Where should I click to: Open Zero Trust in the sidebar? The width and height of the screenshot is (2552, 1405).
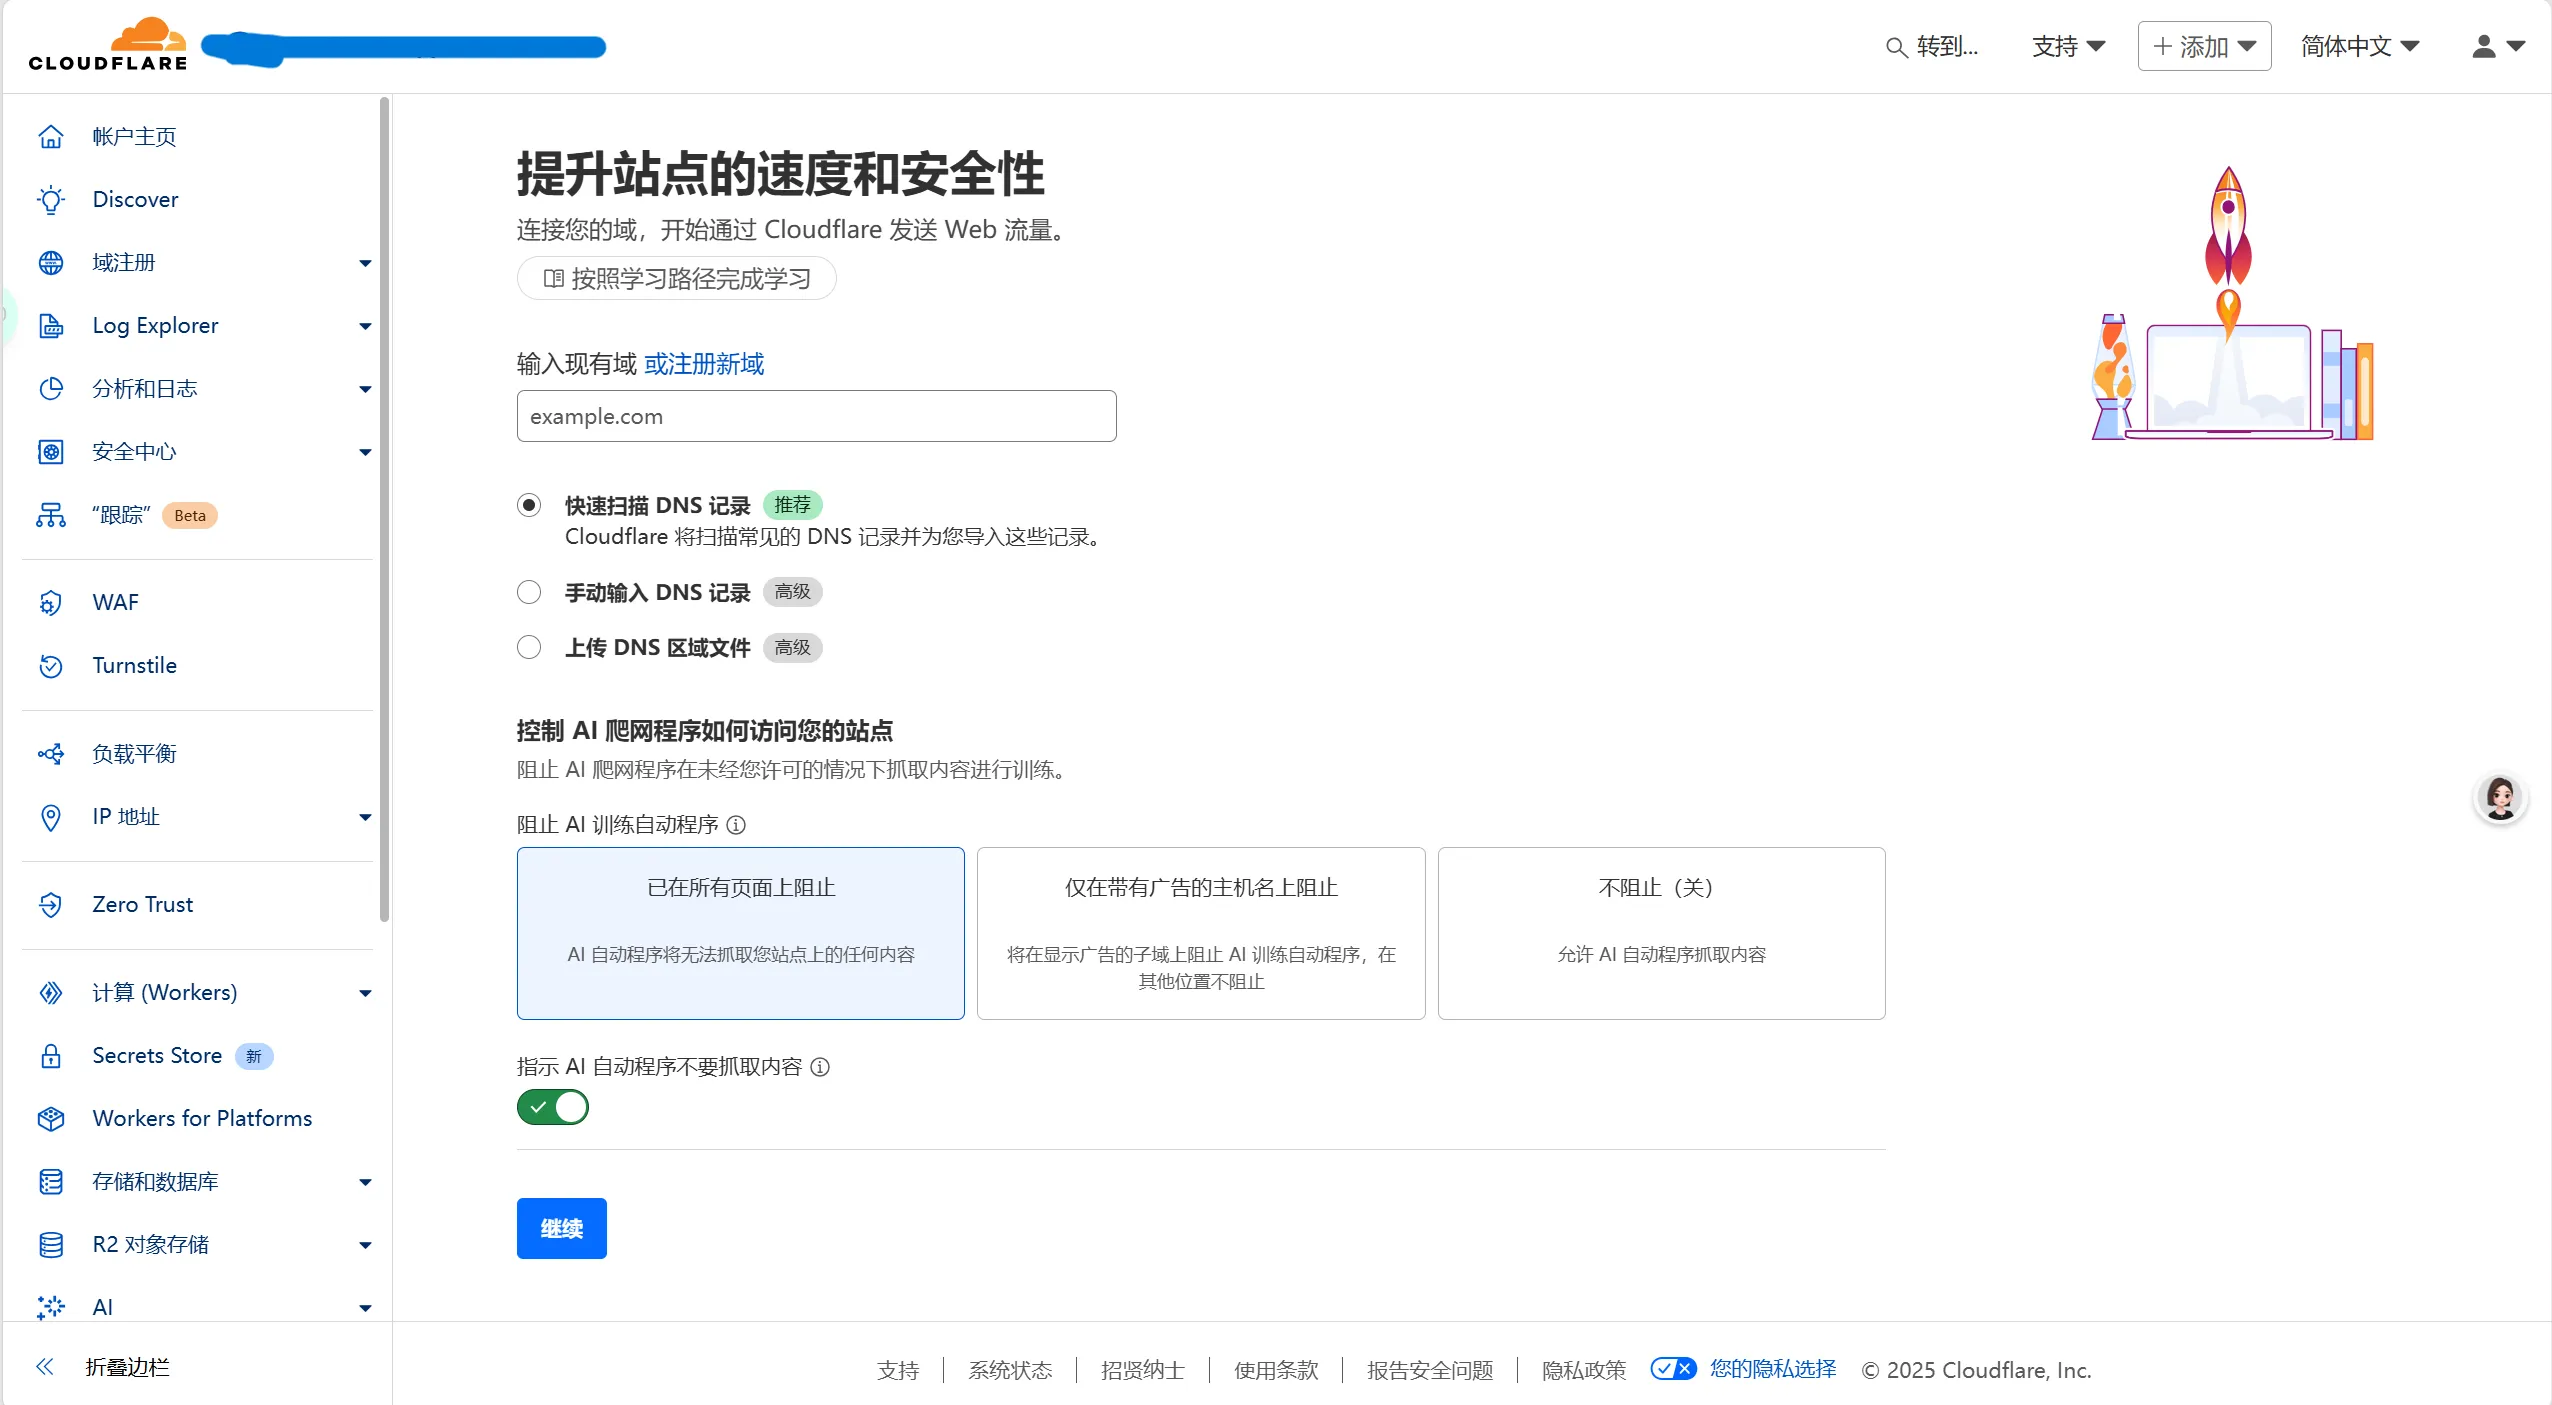(x=142, y=905)
